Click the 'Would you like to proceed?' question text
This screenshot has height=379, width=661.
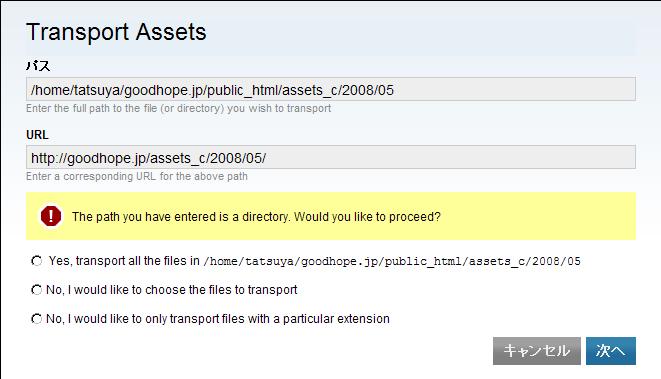(367, 217)
